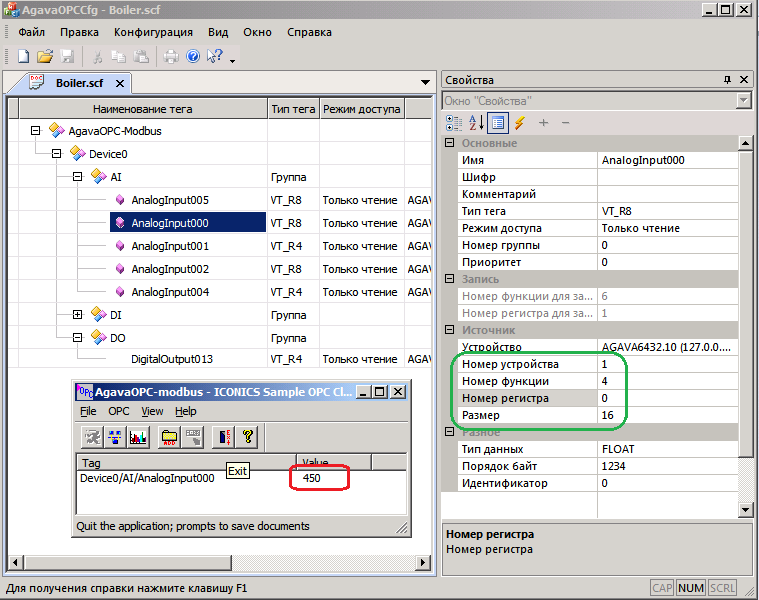
Task: Click the Наименование тега column header
Action: (x=143, y=109)
